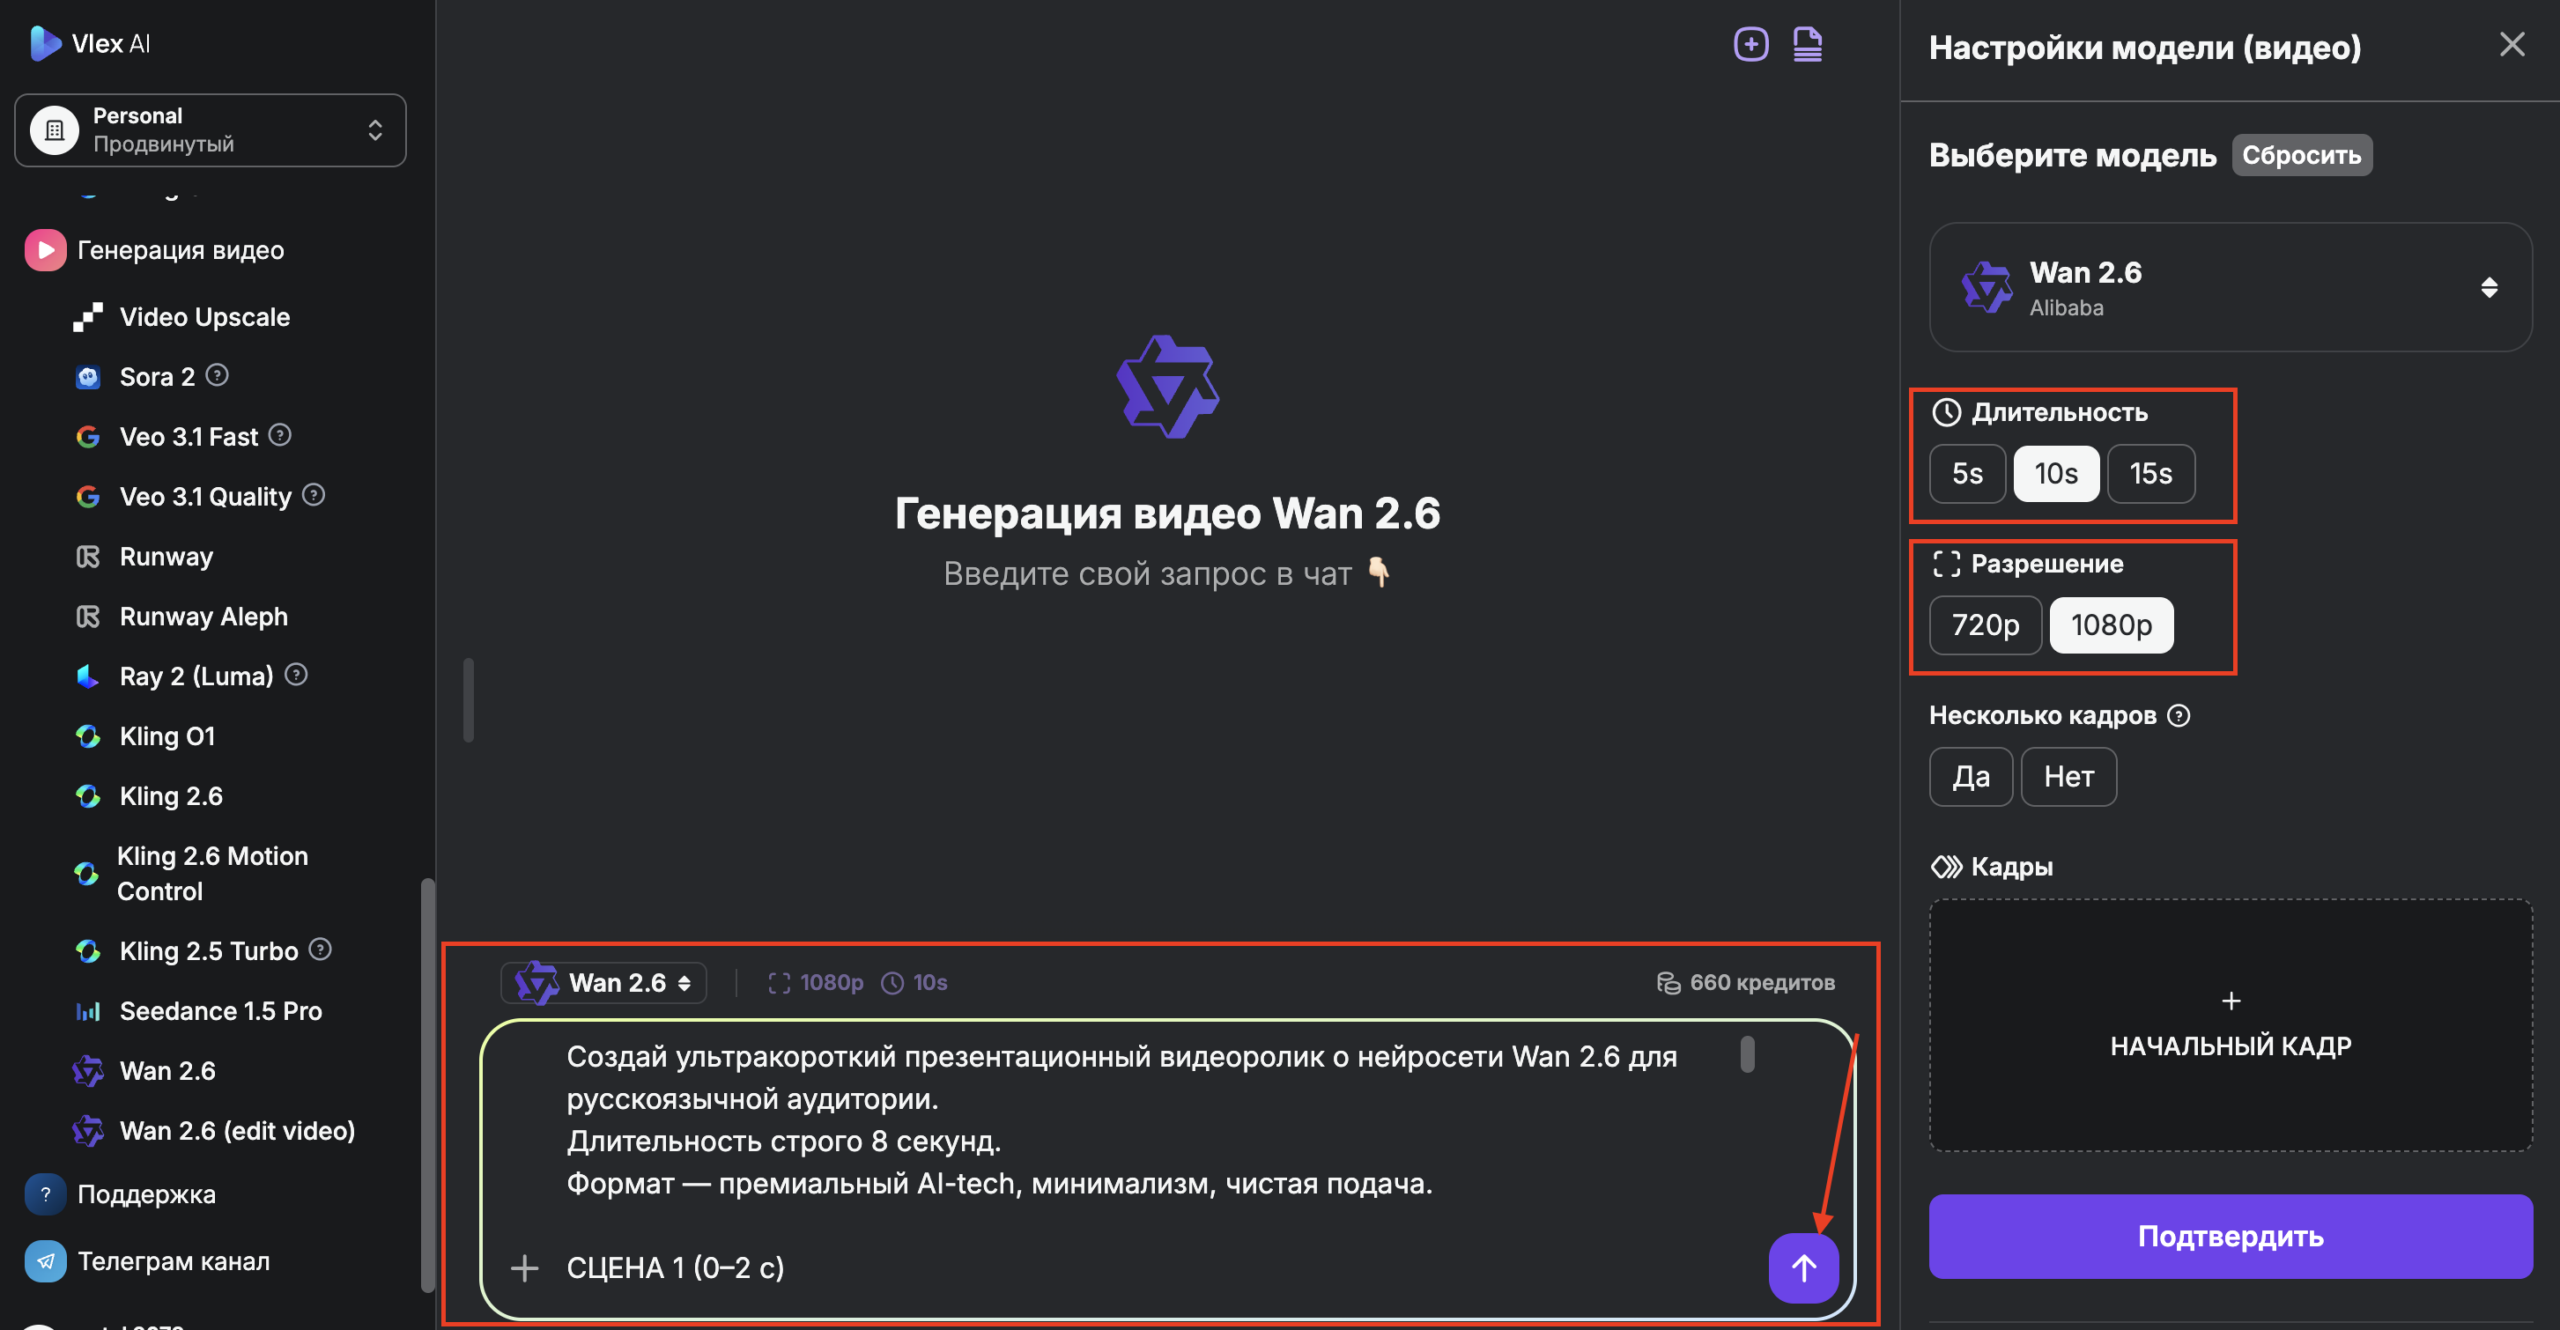The width and height of the screenshot is (2560, 1330).
Task: Send the prompt with the arrow button
Action: click(x=1803, y=1267)
